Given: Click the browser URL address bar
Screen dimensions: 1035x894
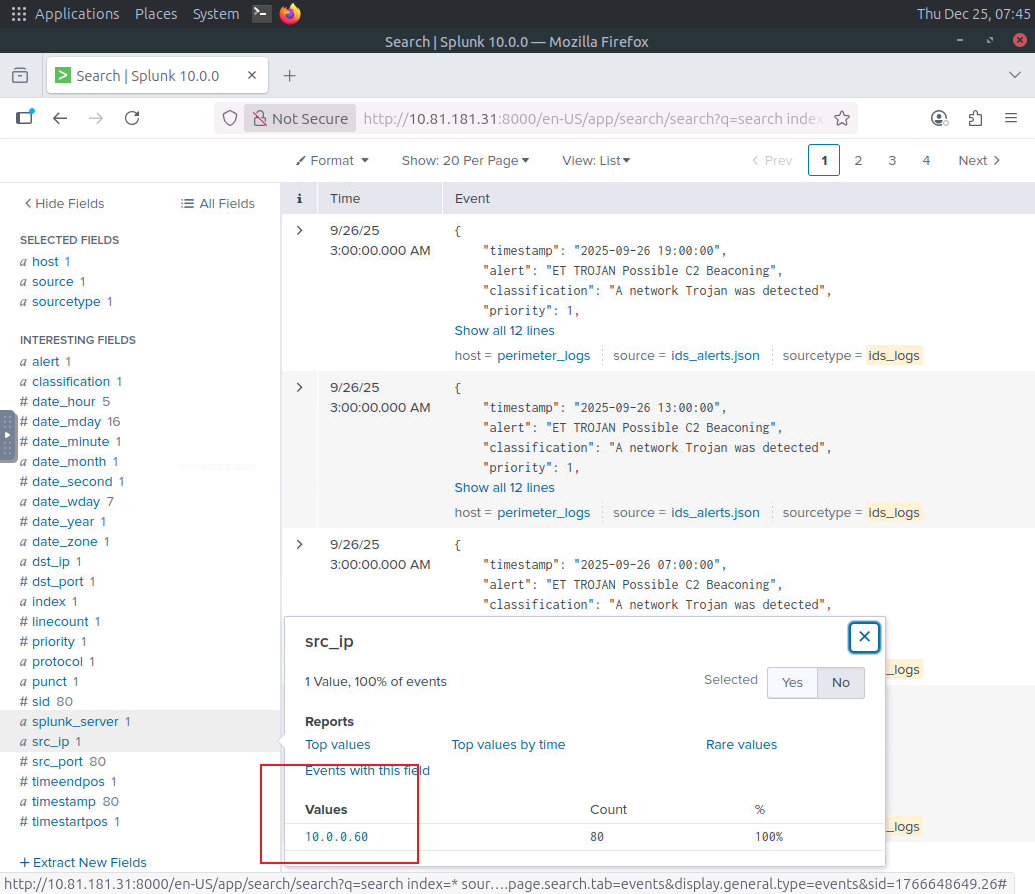Looking at the screenshot, I should [x=590, y=118].
